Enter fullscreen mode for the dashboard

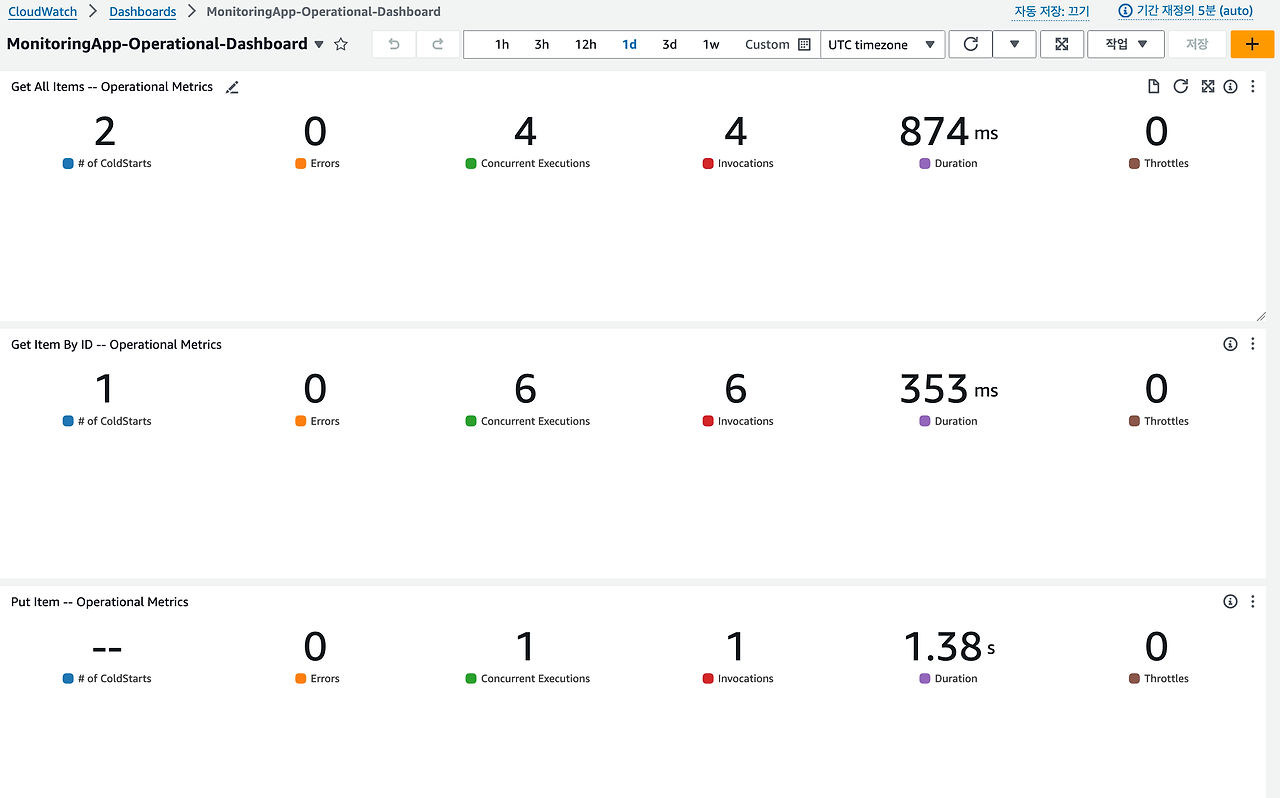1061,44
